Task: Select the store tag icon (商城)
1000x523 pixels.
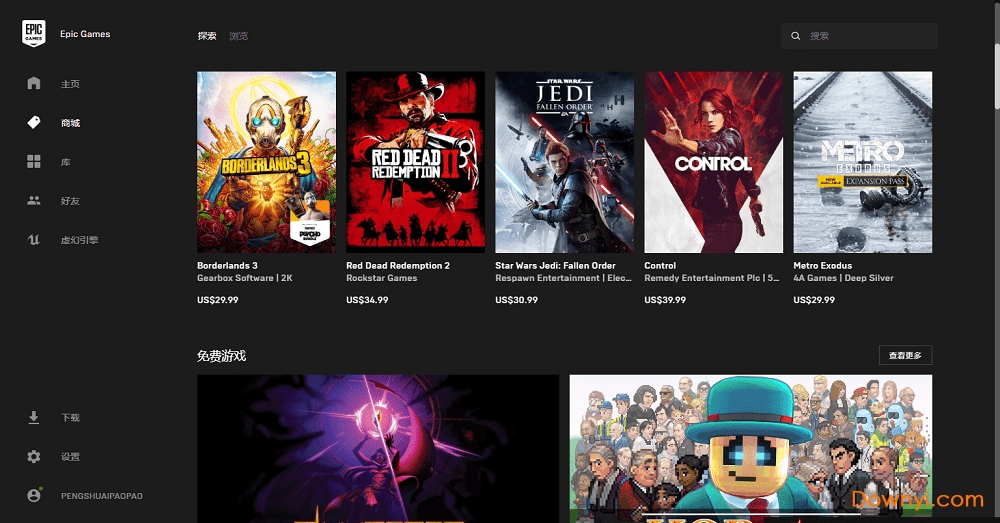Action: 34,122
